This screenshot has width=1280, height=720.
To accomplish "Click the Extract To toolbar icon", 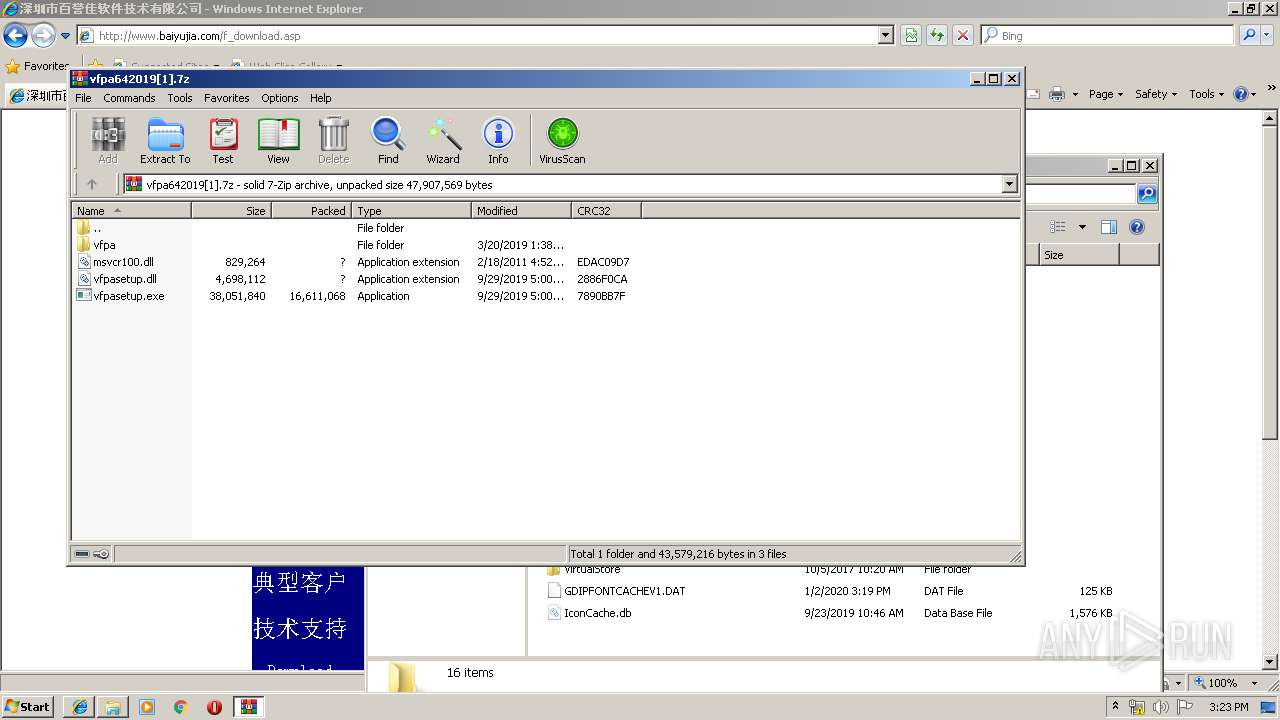I will pos(165,140).
